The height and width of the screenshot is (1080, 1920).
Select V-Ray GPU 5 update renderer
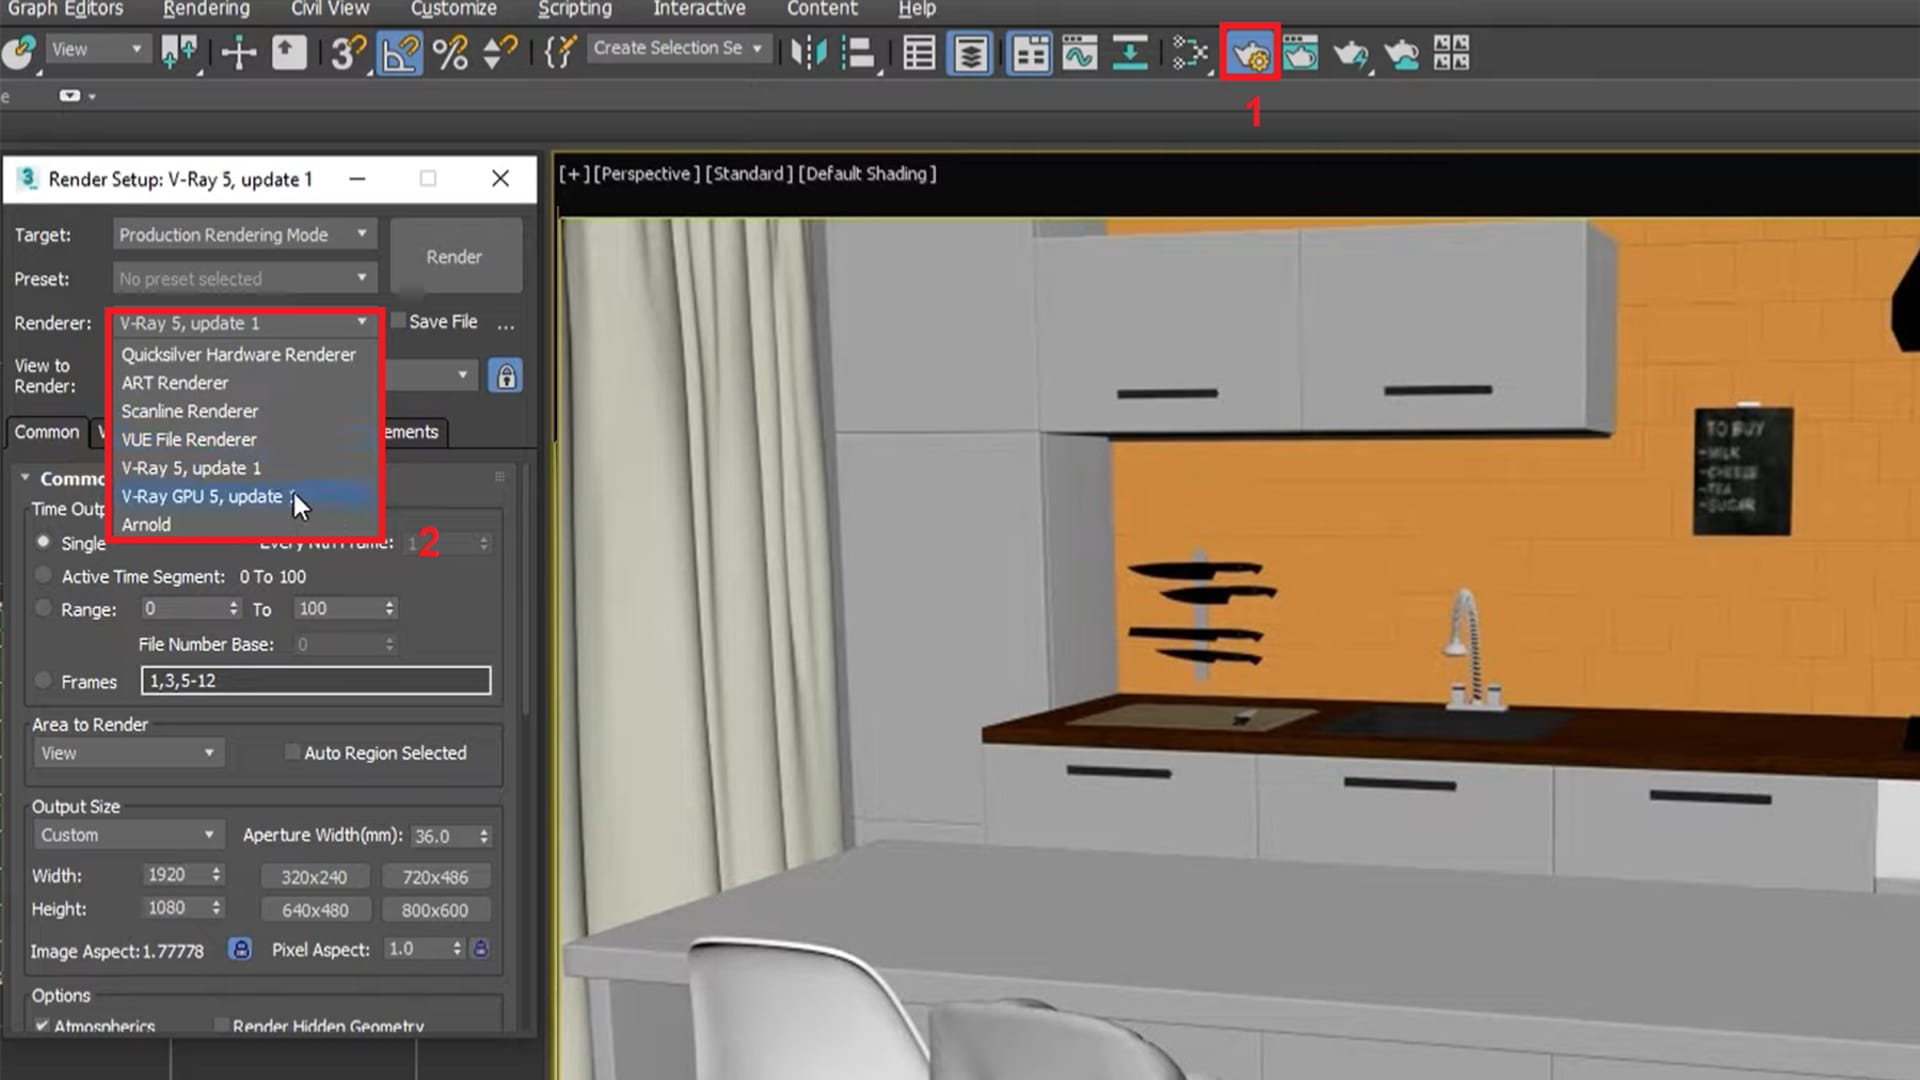tap(204, 496)
